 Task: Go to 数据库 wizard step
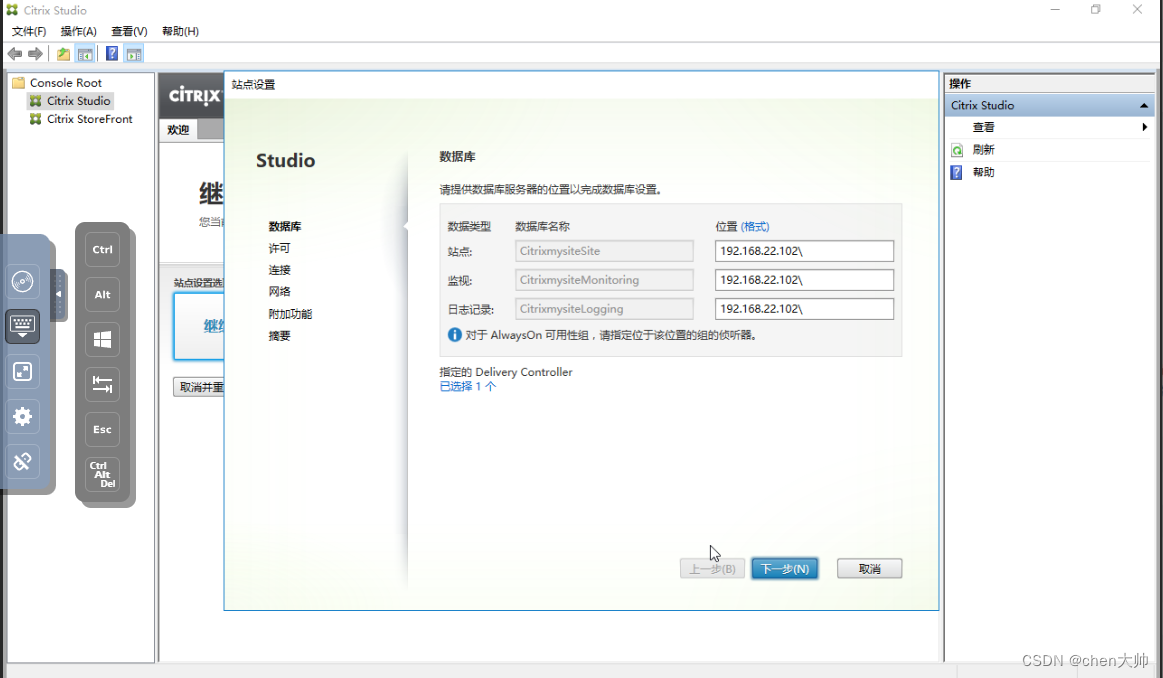point(285,226)
